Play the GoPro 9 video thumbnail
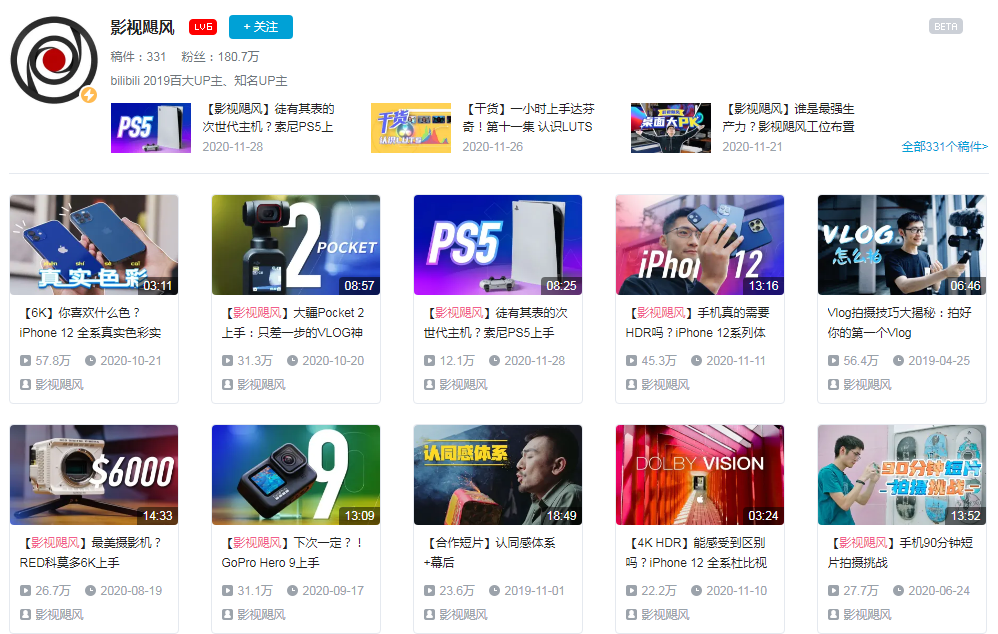998x634 pixels. (296, 475)
